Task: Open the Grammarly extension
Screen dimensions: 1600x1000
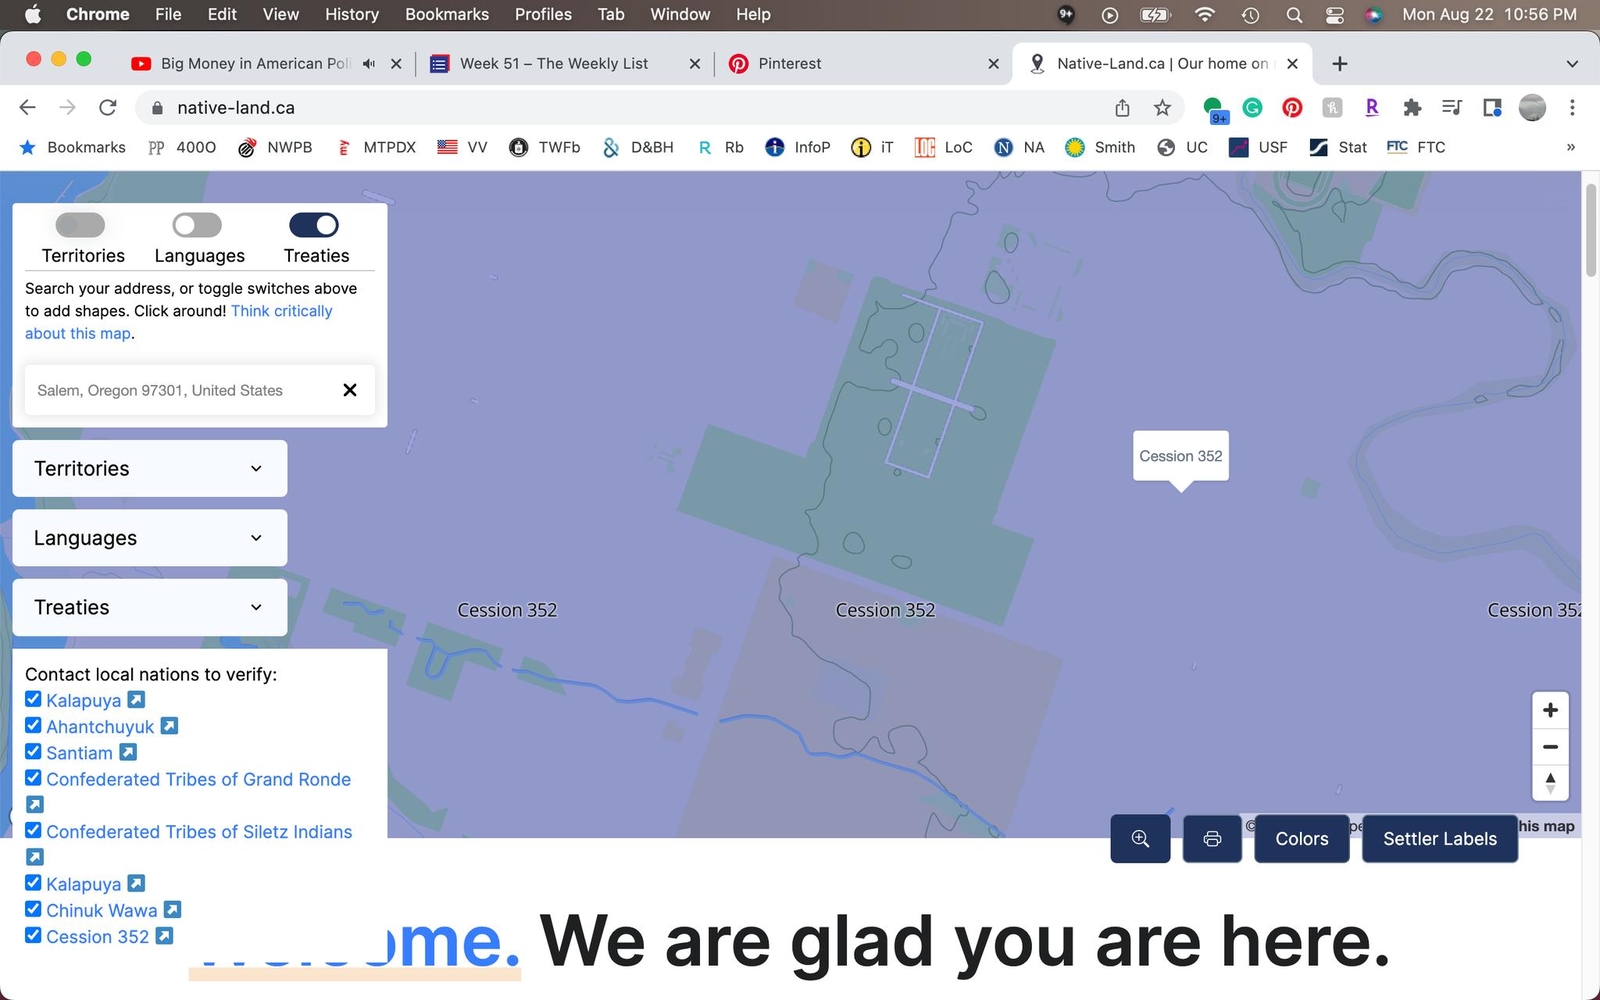Action: (1252, 107)
